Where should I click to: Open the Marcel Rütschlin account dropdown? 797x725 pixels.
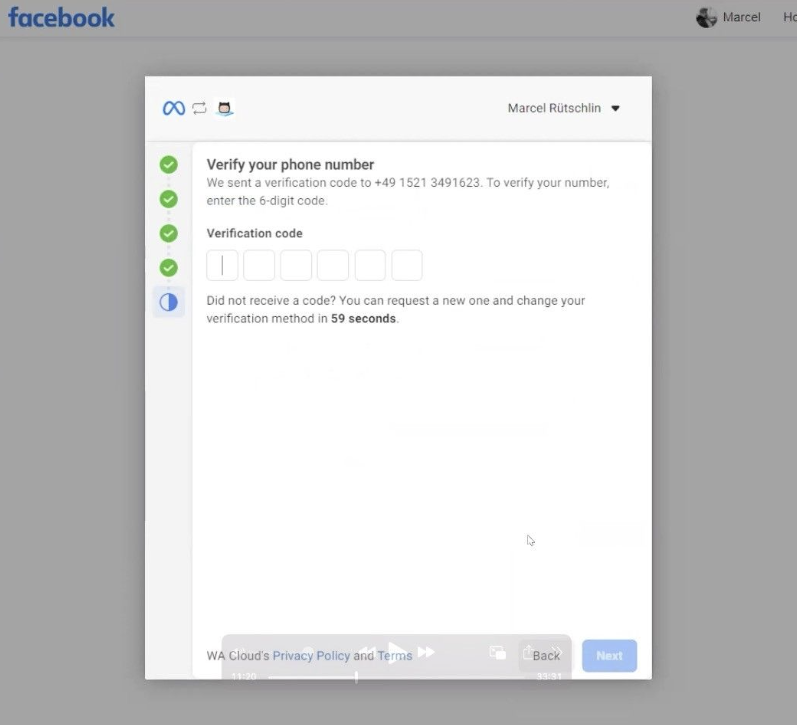click(x=564, y=108)
